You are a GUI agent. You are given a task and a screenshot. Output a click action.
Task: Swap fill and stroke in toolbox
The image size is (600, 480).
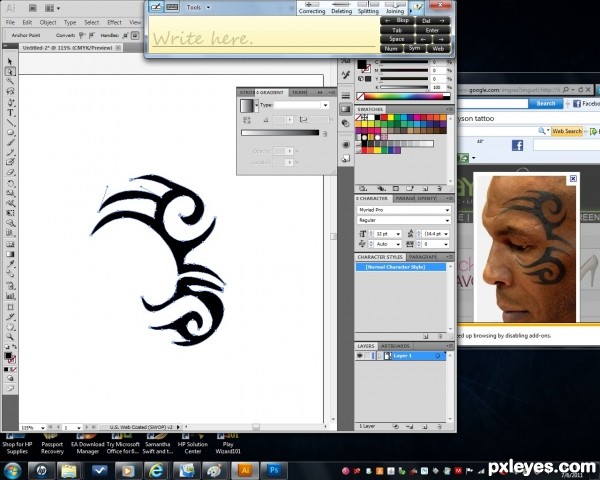click(x=14, y=347)
